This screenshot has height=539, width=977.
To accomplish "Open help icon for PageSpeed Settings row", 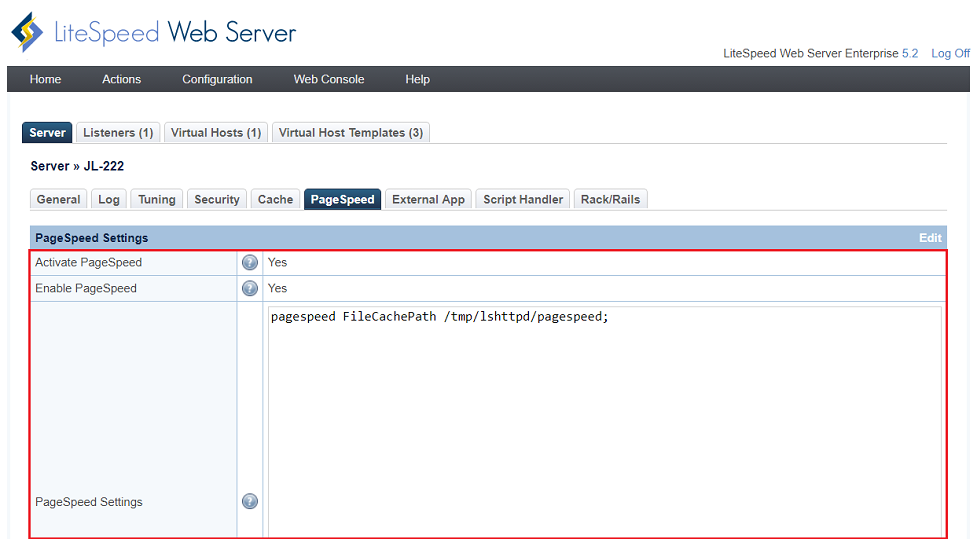I will point(250,501).
